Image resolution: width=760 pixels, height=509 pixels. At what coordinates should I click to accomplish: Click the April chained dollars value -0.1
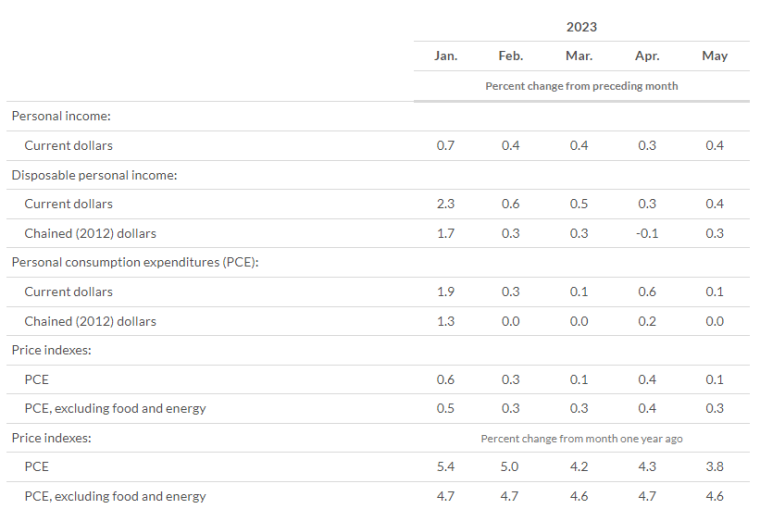tap(647, 233)
